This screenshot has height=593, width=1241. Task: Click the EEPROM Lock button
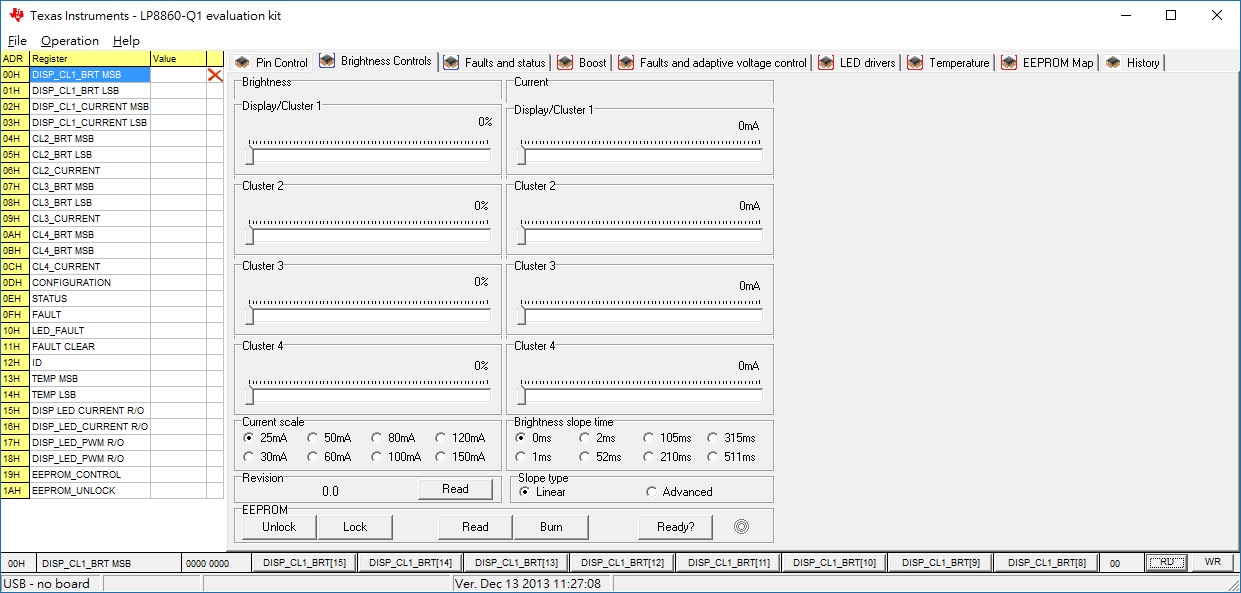[x=355, y=527]
